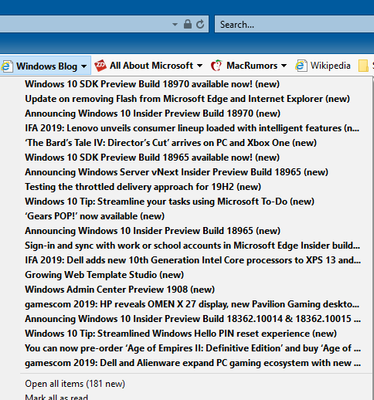Viewport: 374px width, 400px height.
Task: Select Windows Admin Center Preview 1908
Action: 120,289
